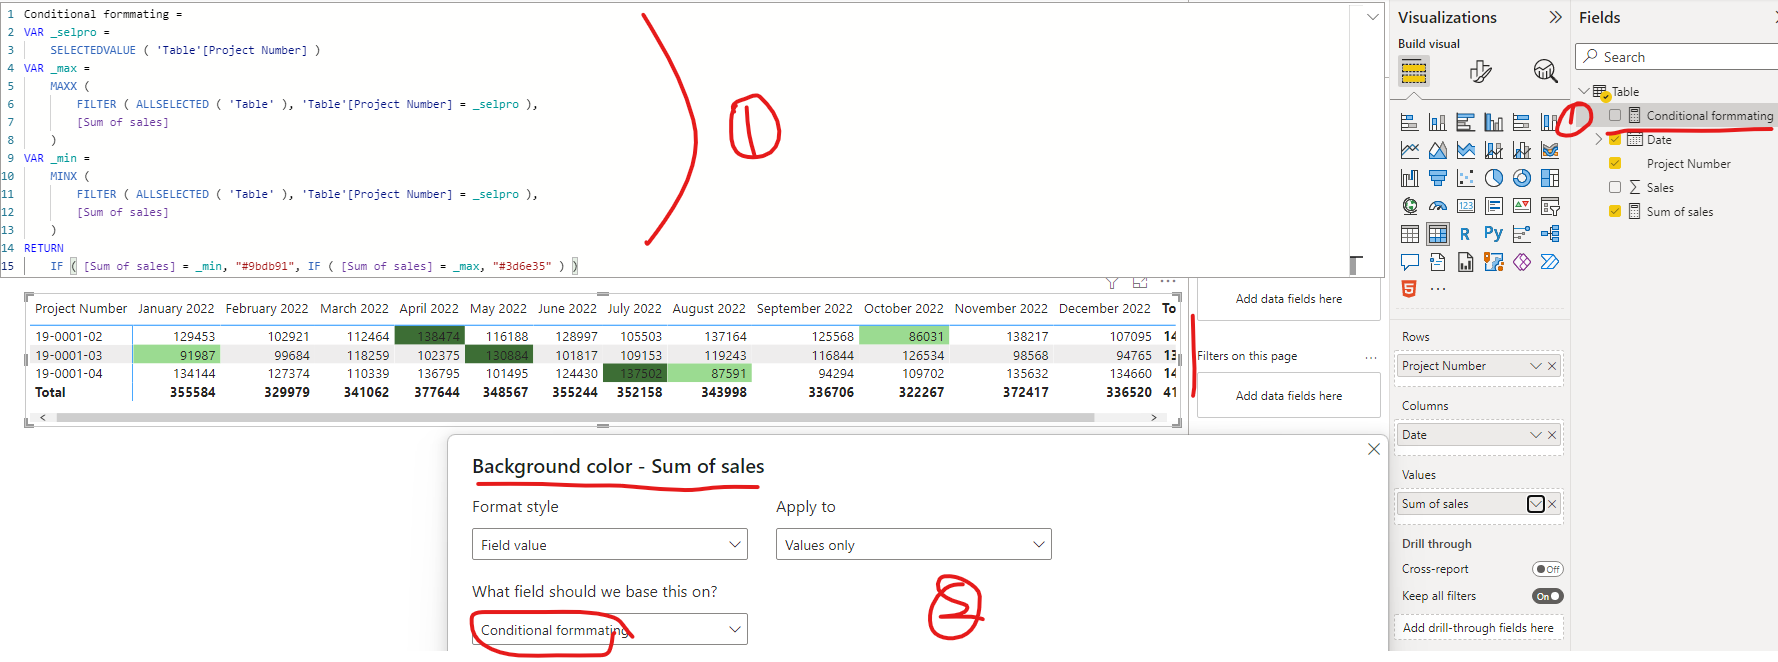Select the Stacked column chart visual

tap(1437, 122)
